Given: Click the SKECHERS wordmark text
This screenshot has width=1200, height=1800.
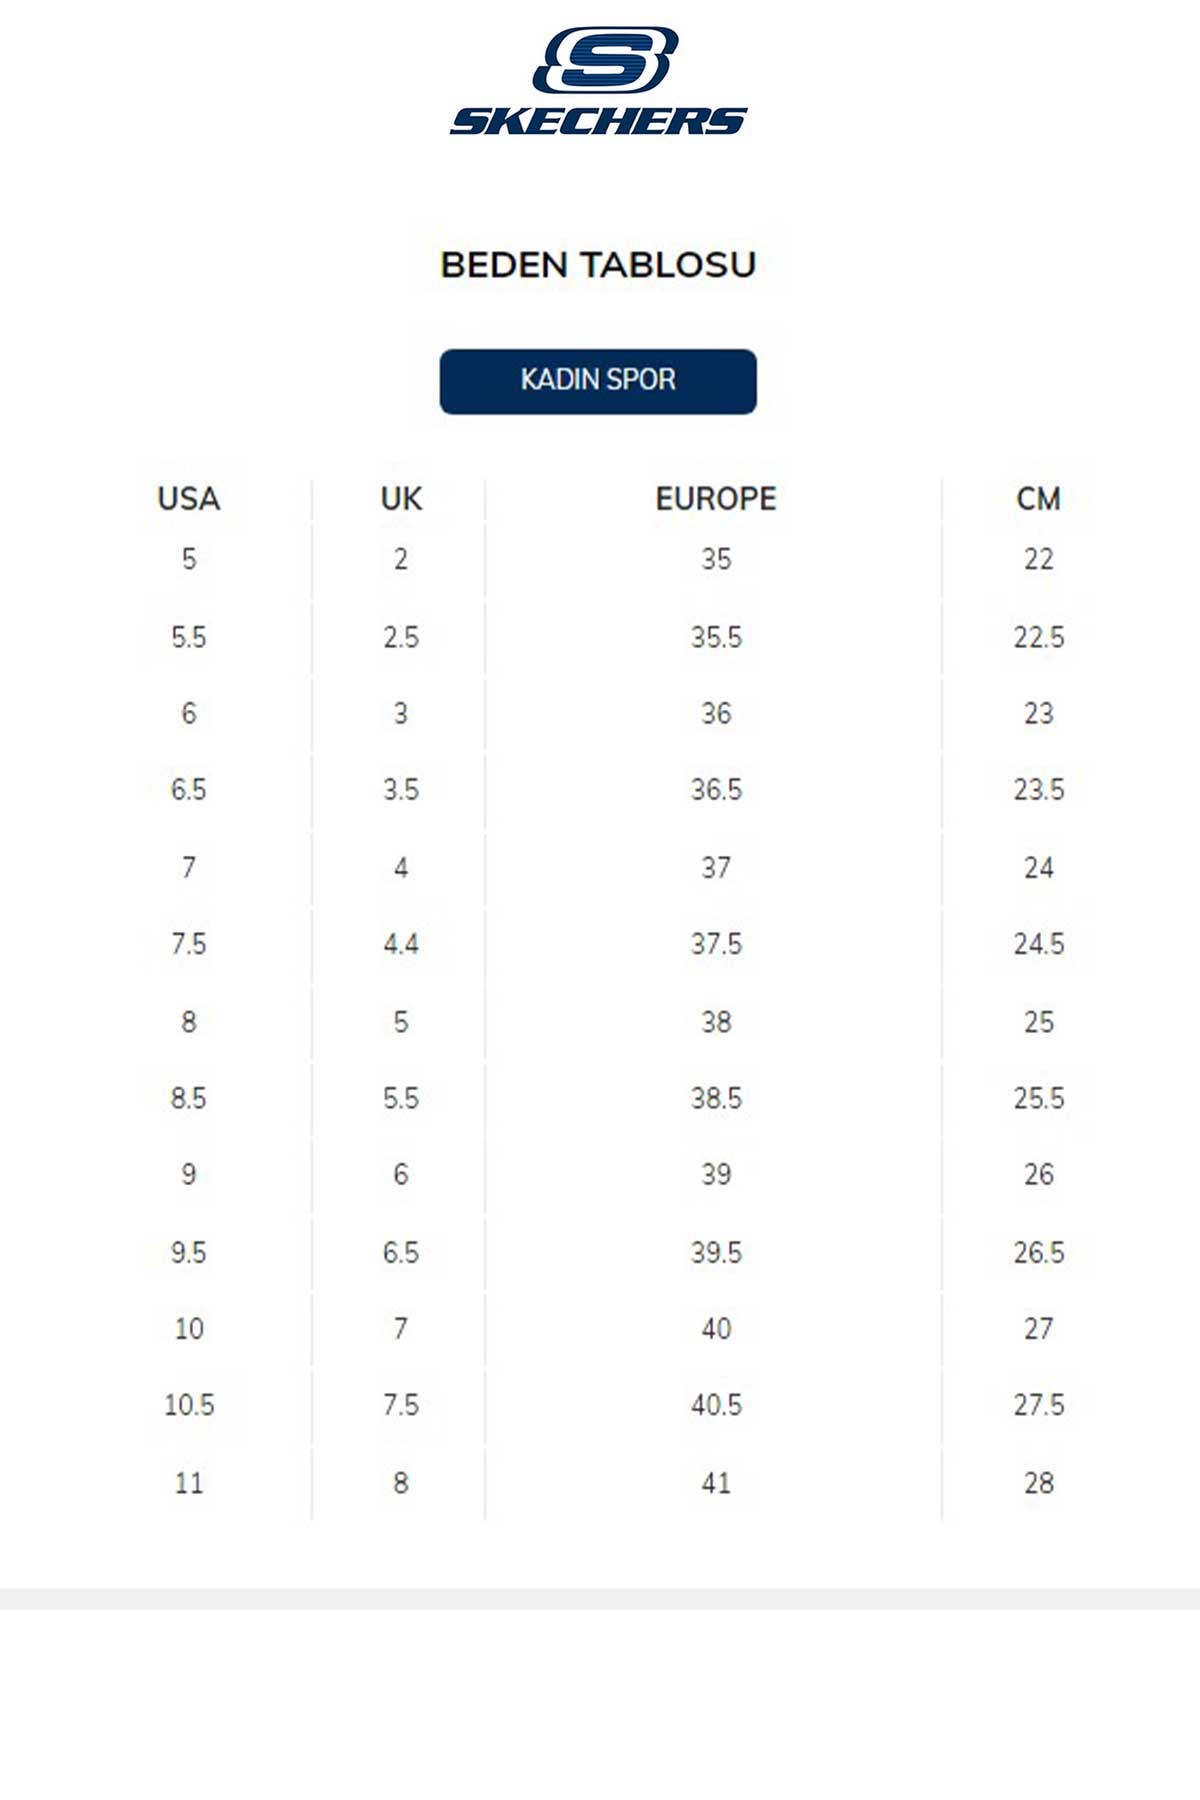Looking at the screenshot, I should click(x=598, y=121).
